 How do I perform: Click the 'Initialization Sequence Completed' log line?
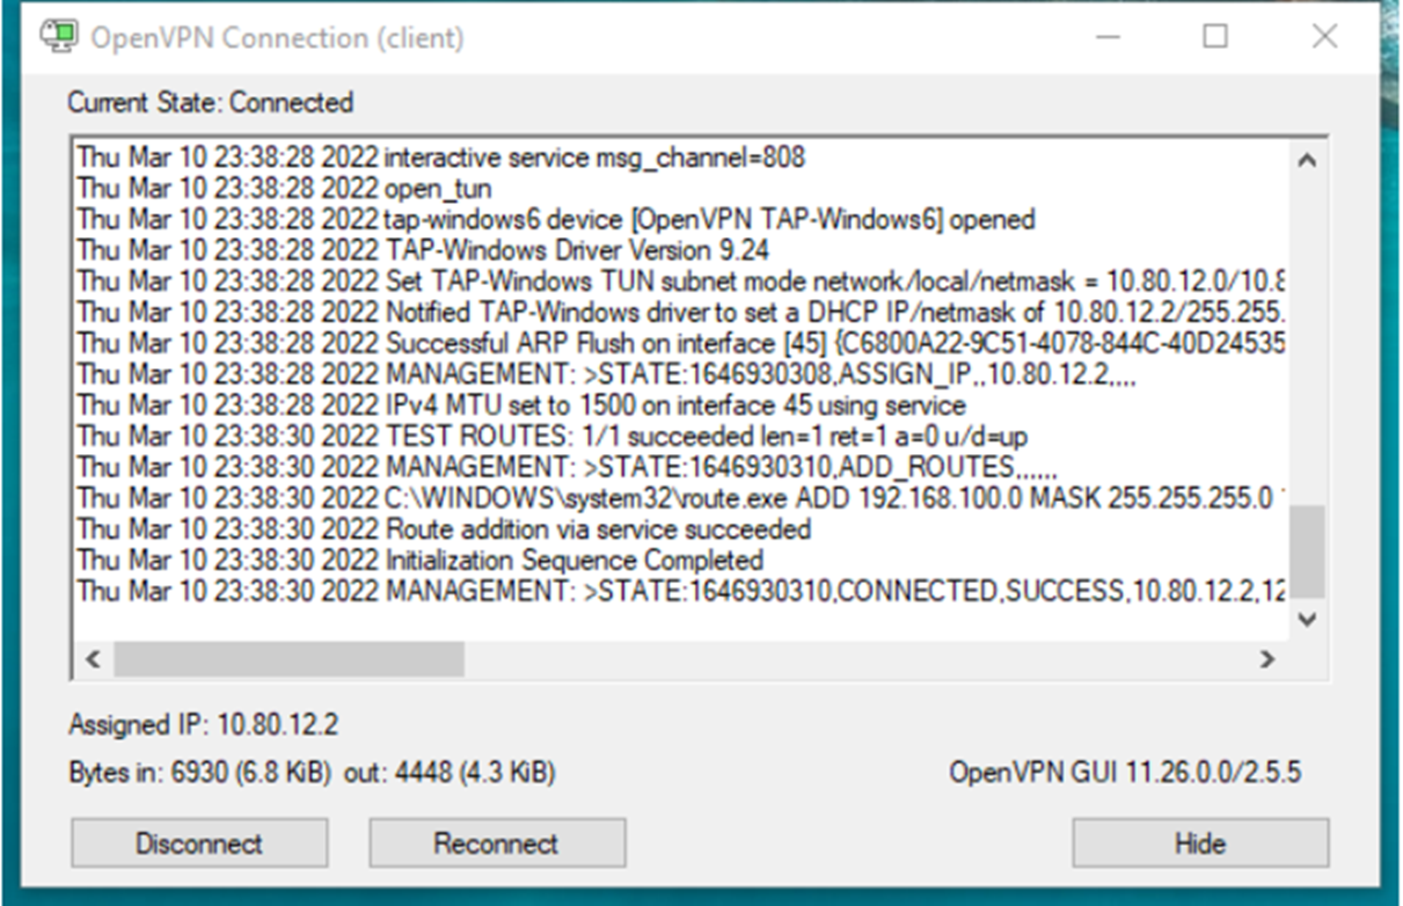[x=574, y=560]
